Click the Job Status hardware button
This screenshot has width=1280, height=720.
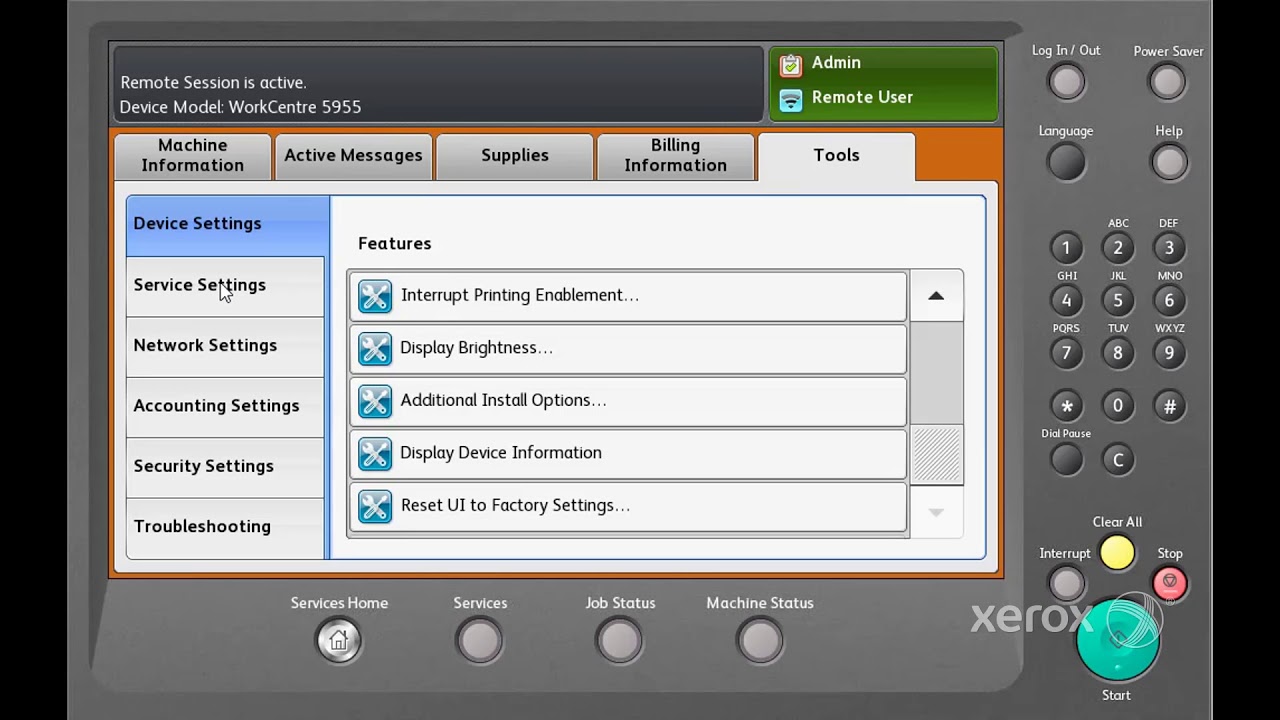click(x=620, y=640)
